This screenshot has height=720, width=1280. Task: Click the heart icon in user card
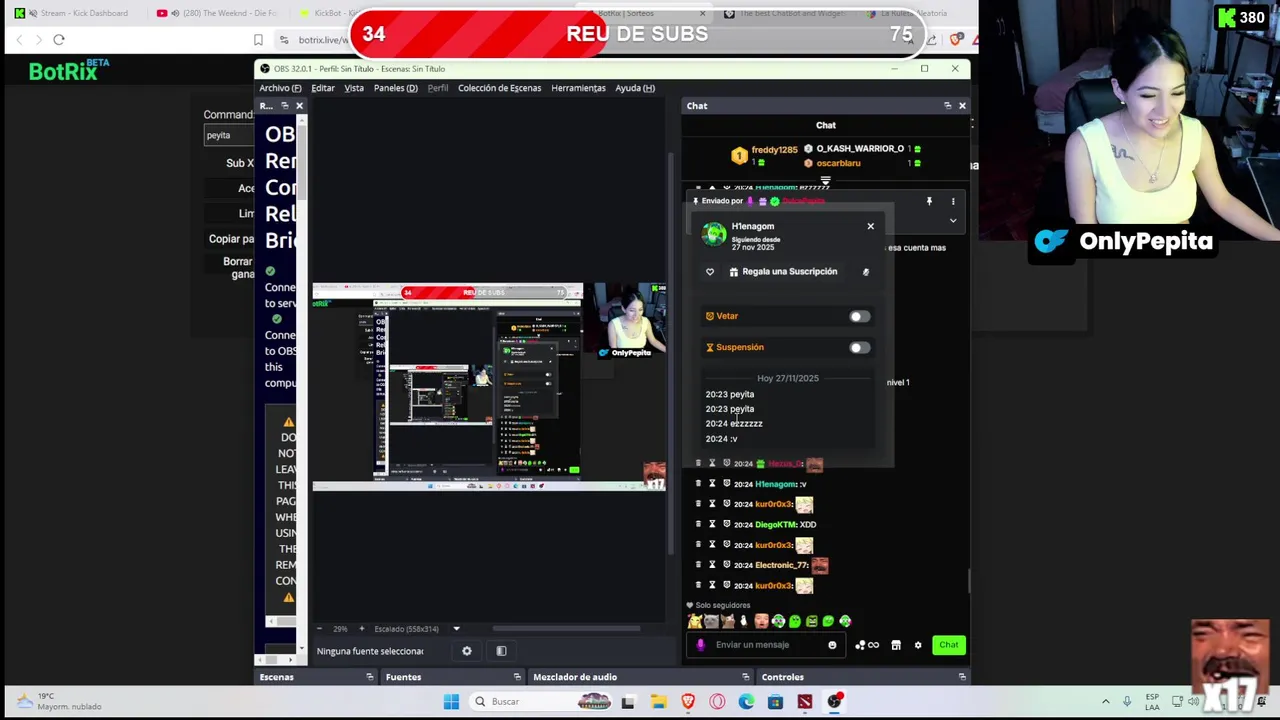(x=710, y=272)
